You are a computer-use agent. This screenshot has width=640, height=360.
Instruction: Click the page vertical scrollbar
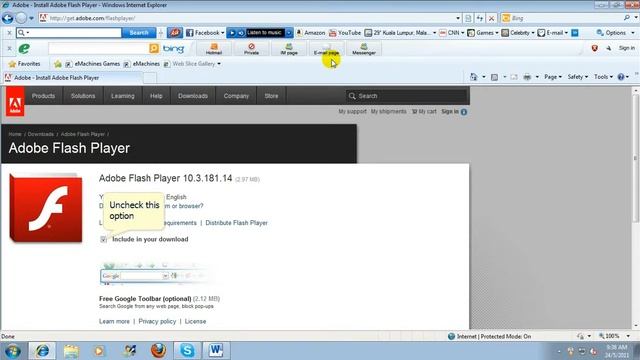click(x=636, y=207)
